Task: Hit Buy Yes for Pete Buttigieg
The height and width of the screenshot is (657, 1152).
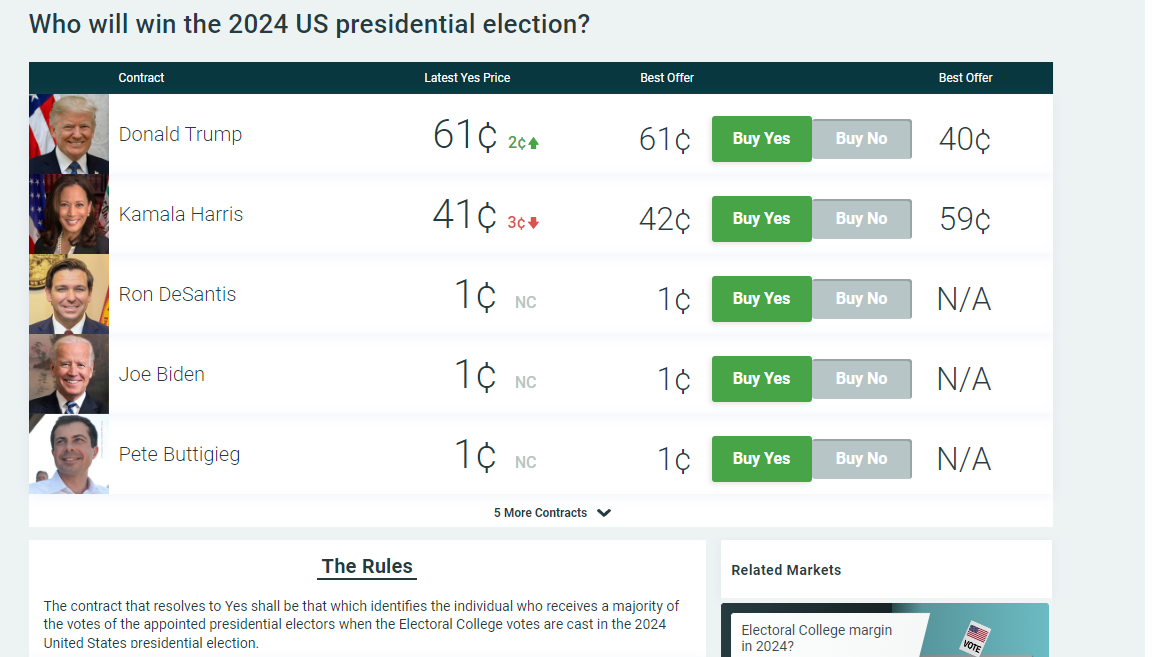Action: (x=761, y=459)
